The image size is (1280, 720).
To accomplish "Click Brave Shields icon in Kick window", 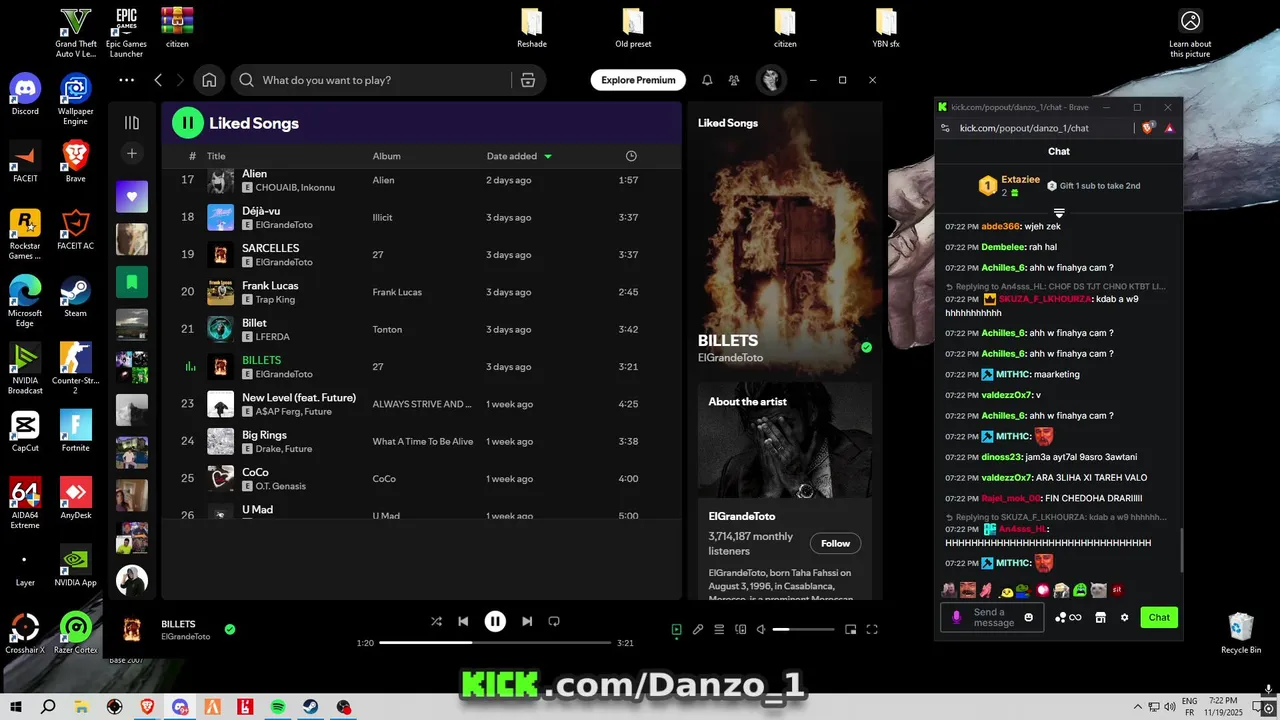I will (1149, 128).
